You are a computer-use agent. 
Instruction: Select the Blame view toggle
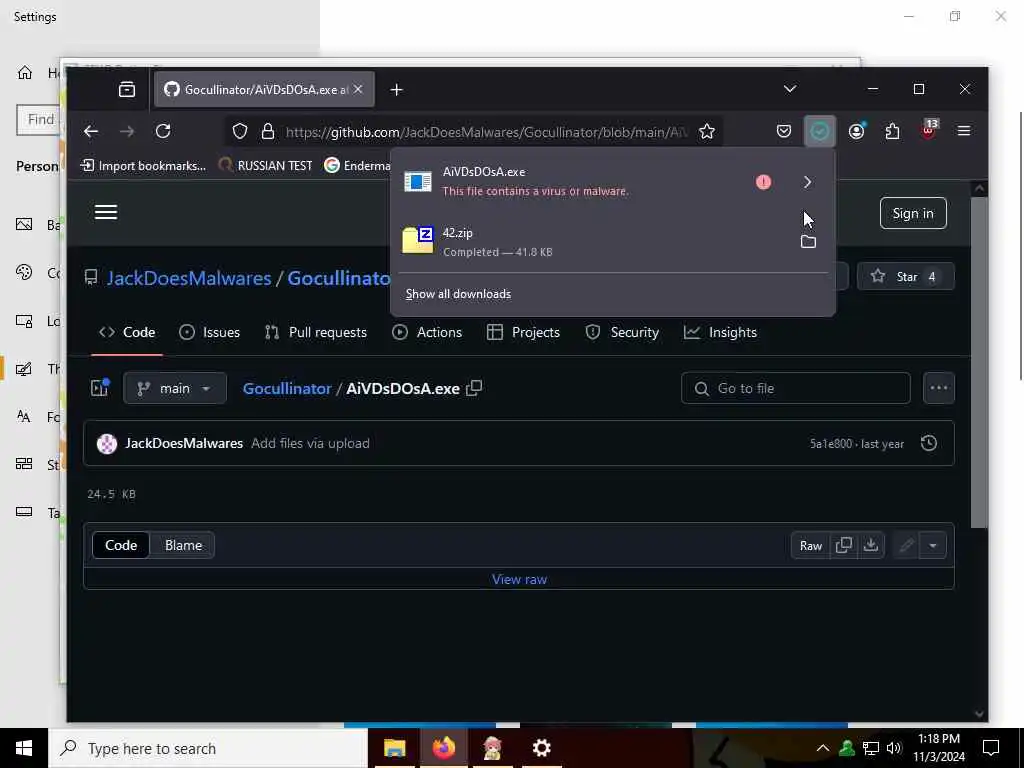pos(184,545)
